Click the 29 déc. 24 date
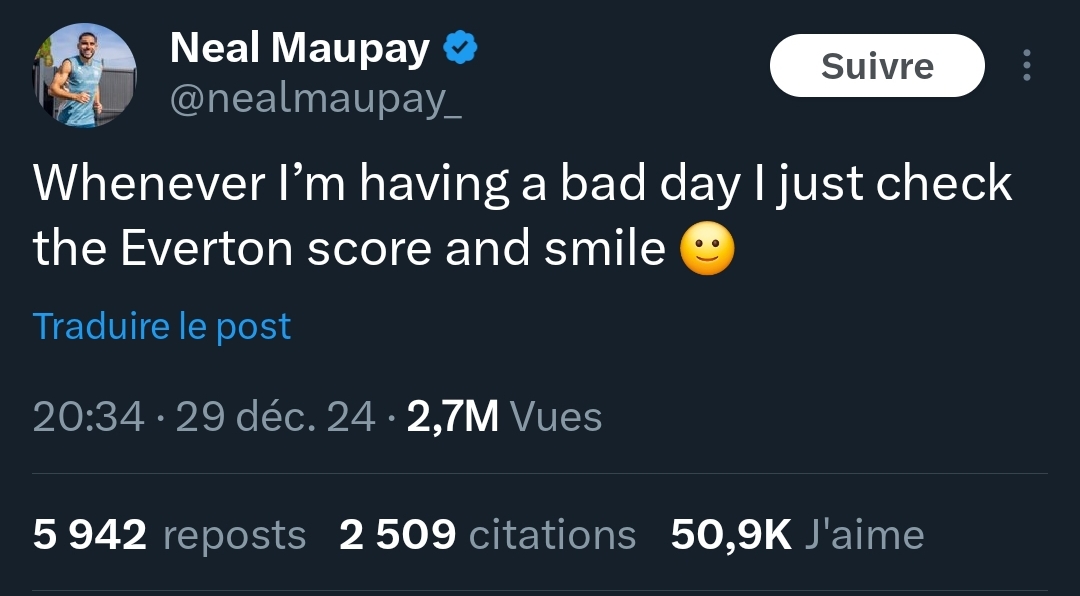1080x596 pixels. click(x=276, y=416)
